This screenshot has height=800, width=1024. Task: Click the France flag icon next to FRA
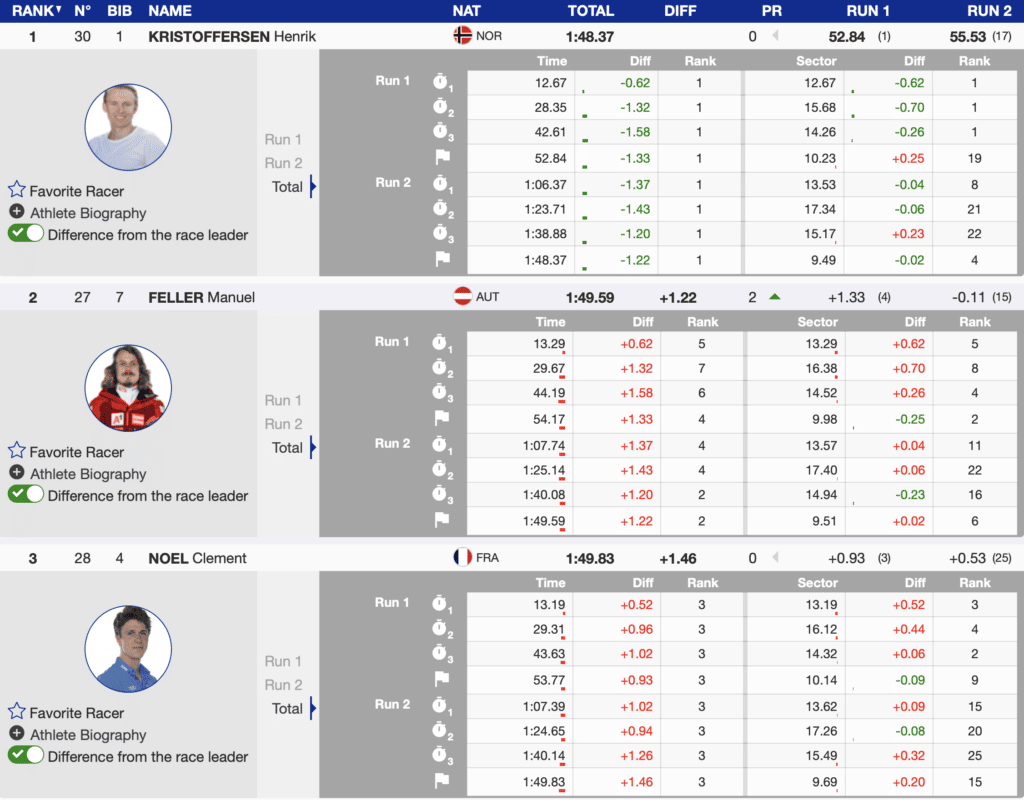point(462,557)
